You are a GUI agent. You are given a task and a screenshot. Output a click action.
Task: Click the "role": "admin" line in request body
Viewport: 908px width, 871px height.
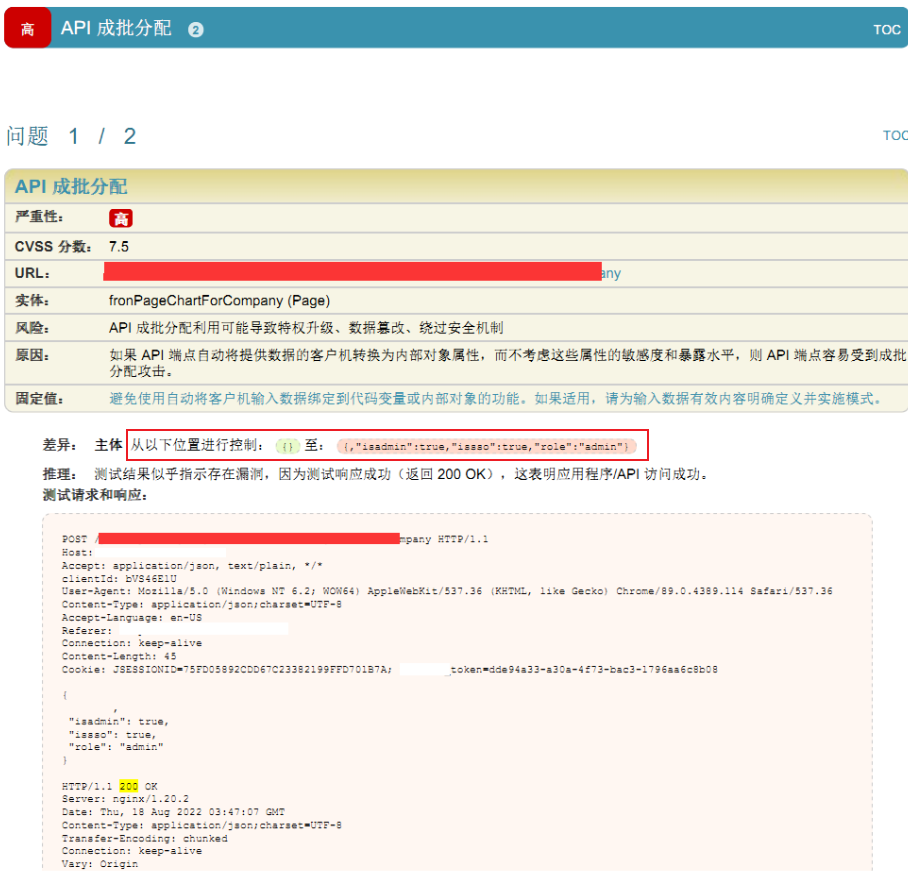(x=116, y=747)
